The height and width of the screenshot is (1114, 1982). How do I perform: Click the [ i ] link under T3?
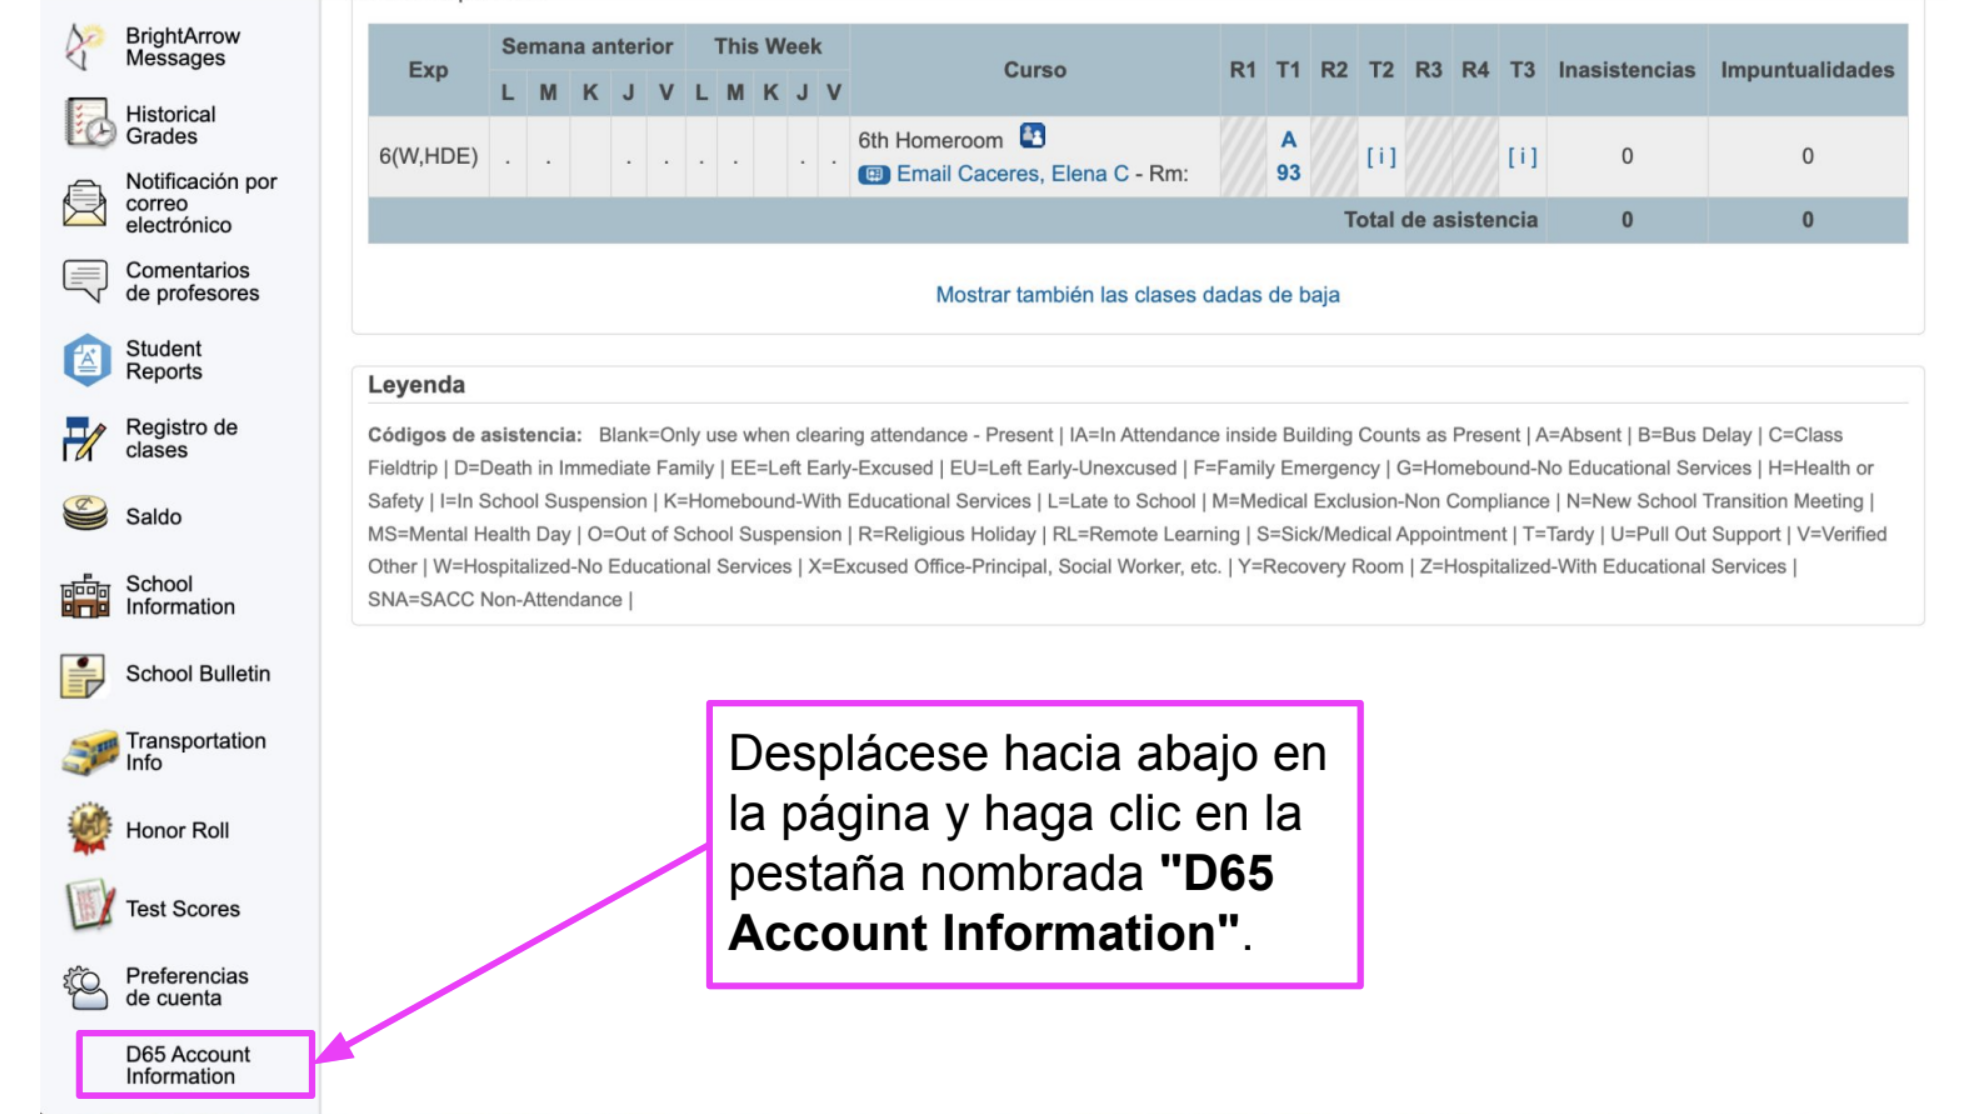point(1522,156)
